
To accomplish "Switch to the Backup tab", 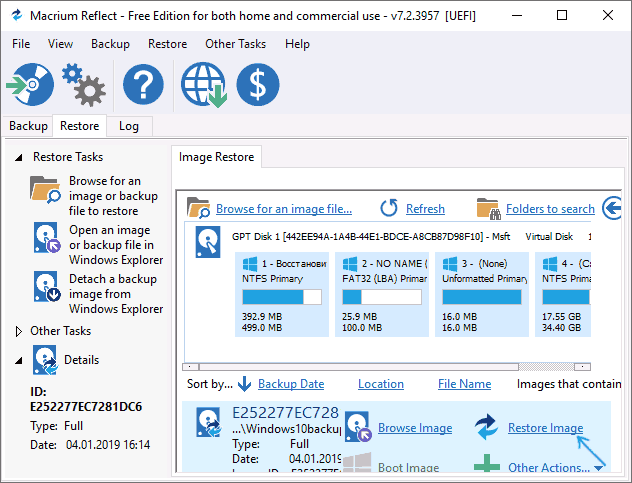I will (x=28, y=126).
